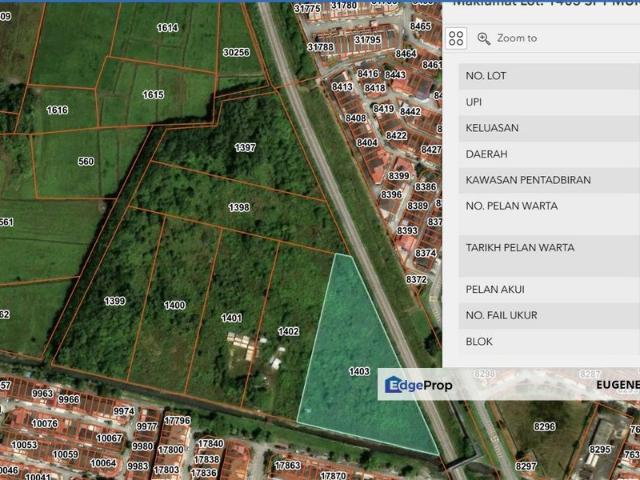
Task: Click lot 10076 label on map
Action: 44,423
